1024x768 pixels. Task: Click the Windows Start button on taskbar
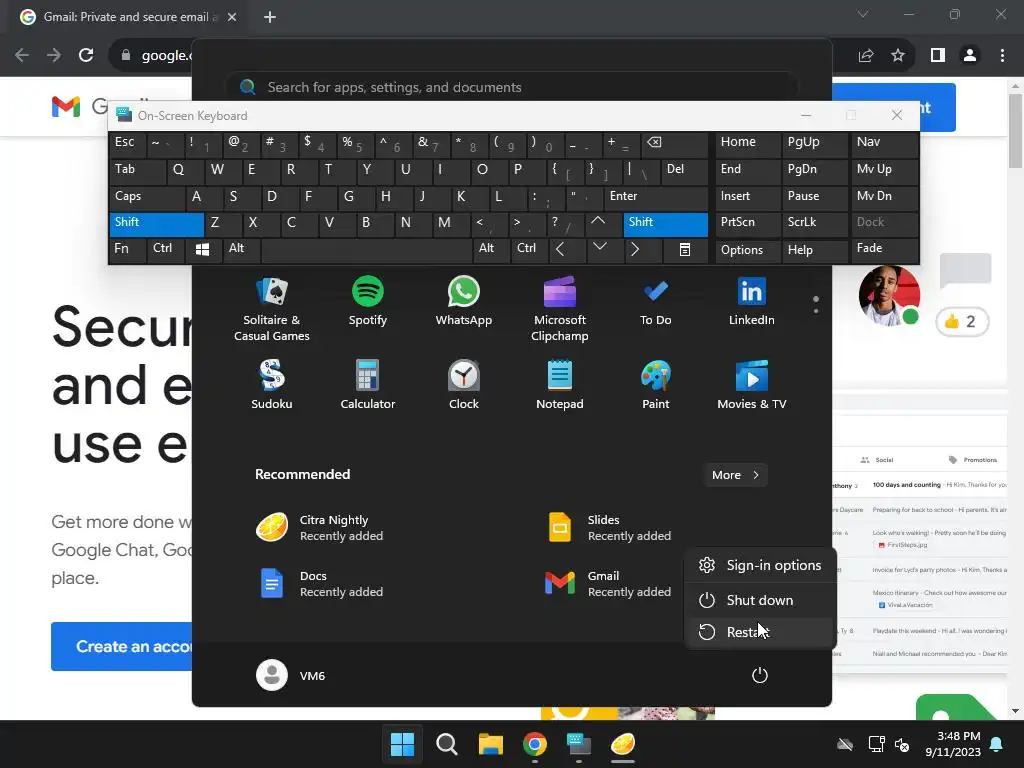pyautogui.click(x=402, y=744)
